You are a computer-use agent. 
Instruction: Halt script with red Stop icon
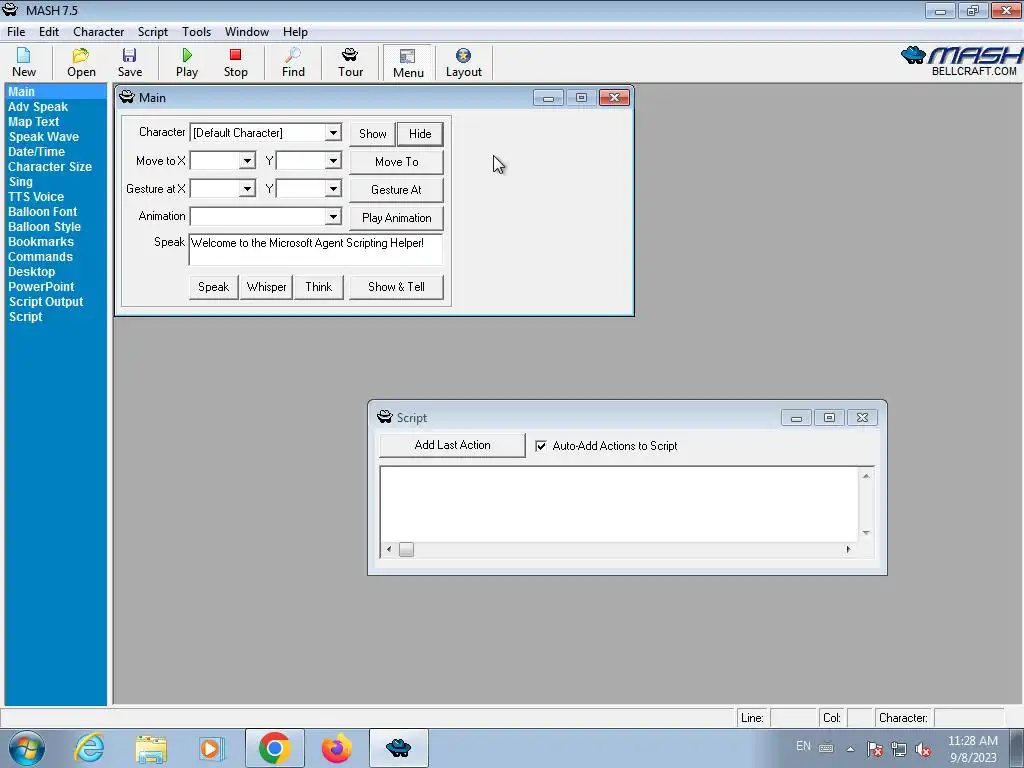pos(236,63)
